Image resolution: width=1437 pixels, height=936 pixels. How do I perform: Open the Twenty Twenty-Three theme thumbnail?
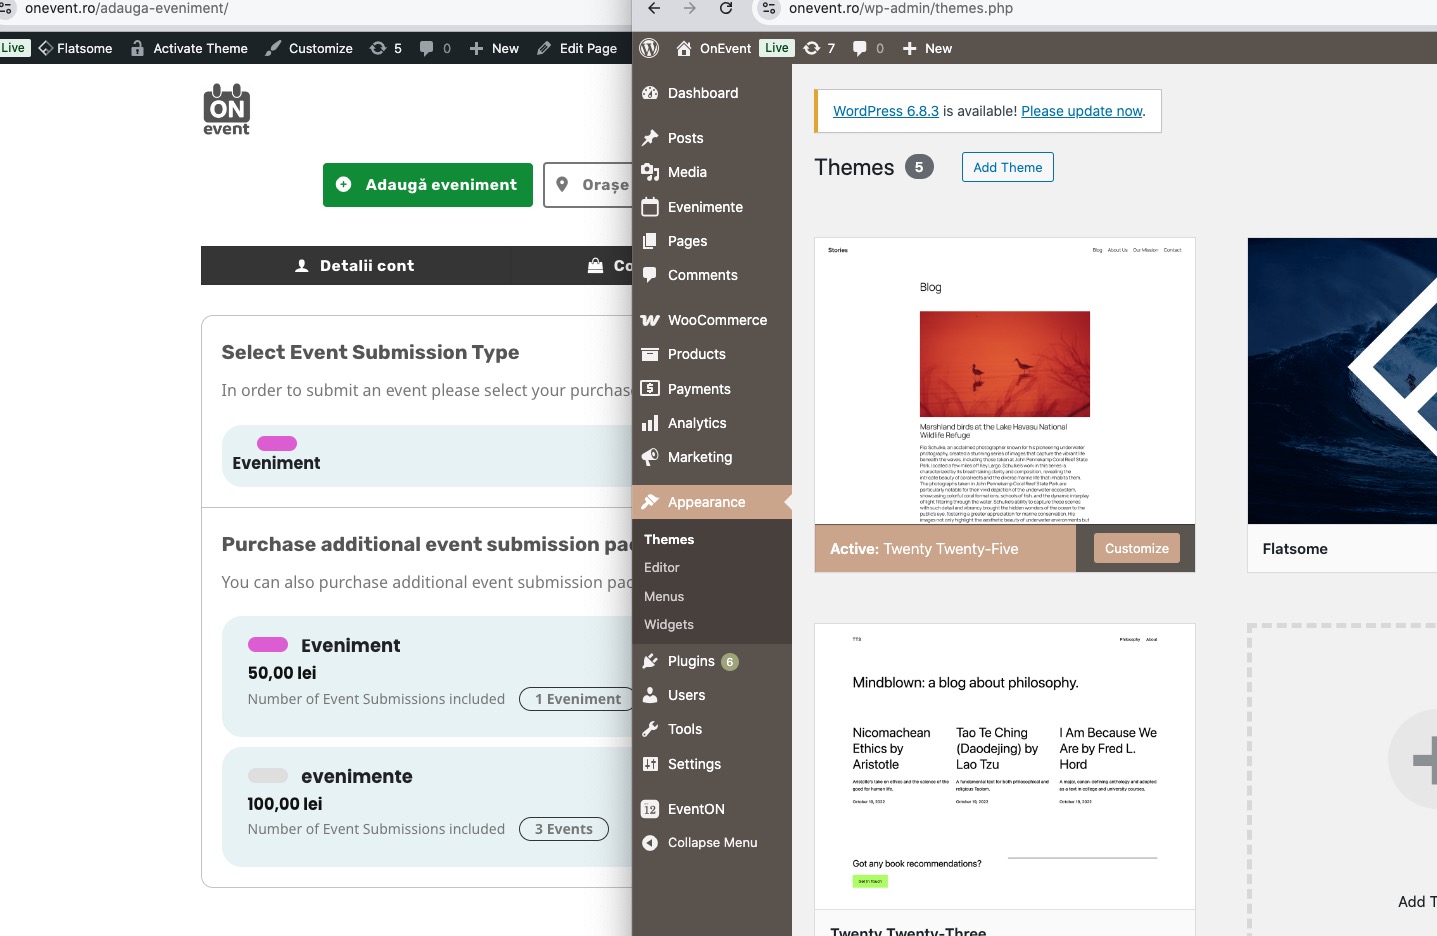[x=1004, y=766]
